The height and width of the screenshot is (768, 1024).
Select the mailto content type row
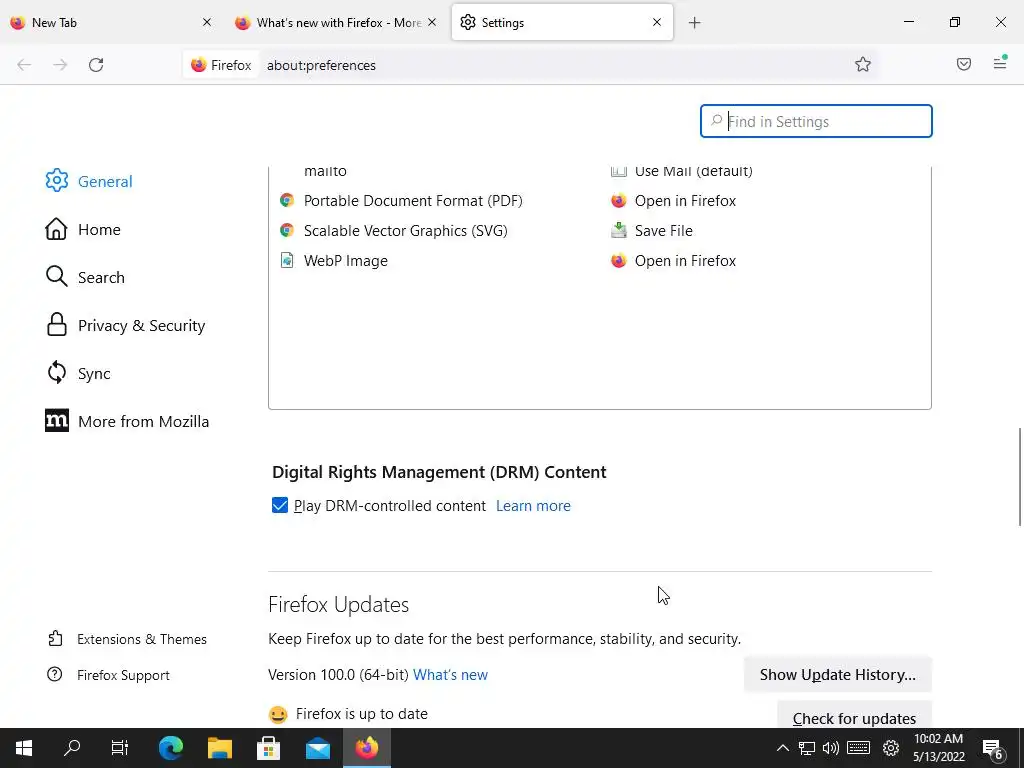pos(600,174)
